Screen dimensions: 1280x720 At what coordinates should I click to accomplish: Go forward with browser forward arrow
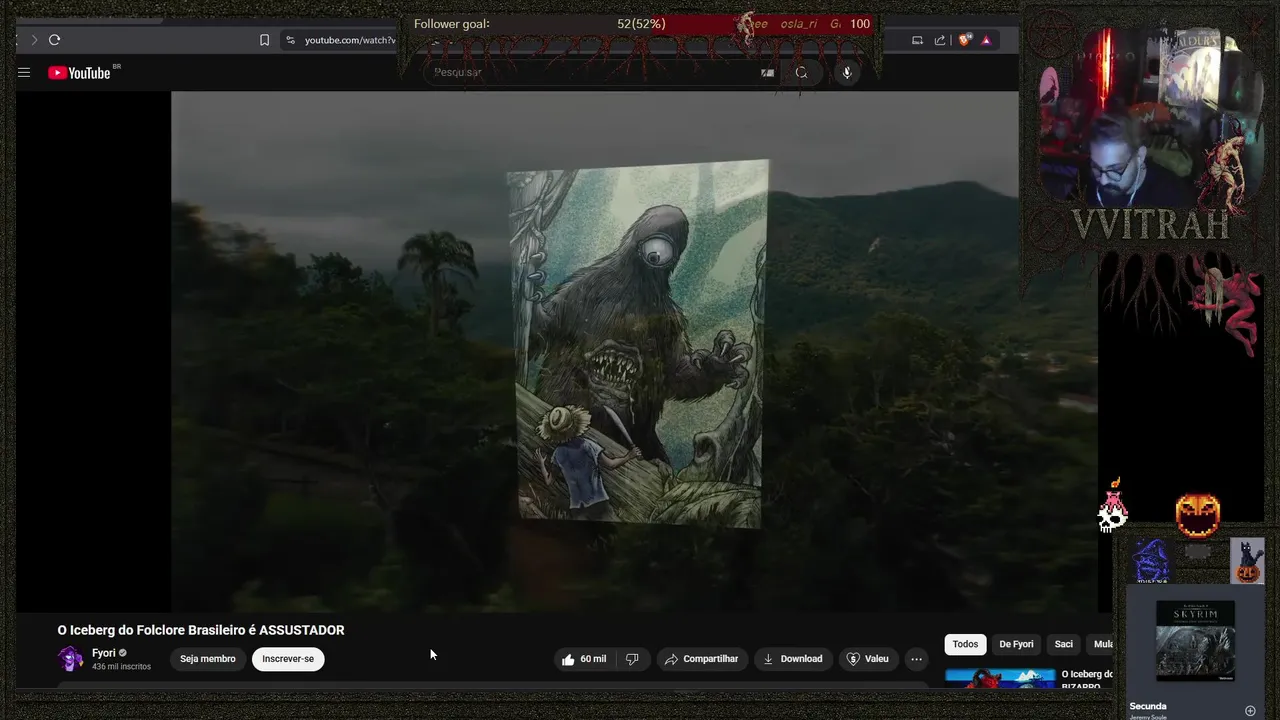[x=33, y=40]
